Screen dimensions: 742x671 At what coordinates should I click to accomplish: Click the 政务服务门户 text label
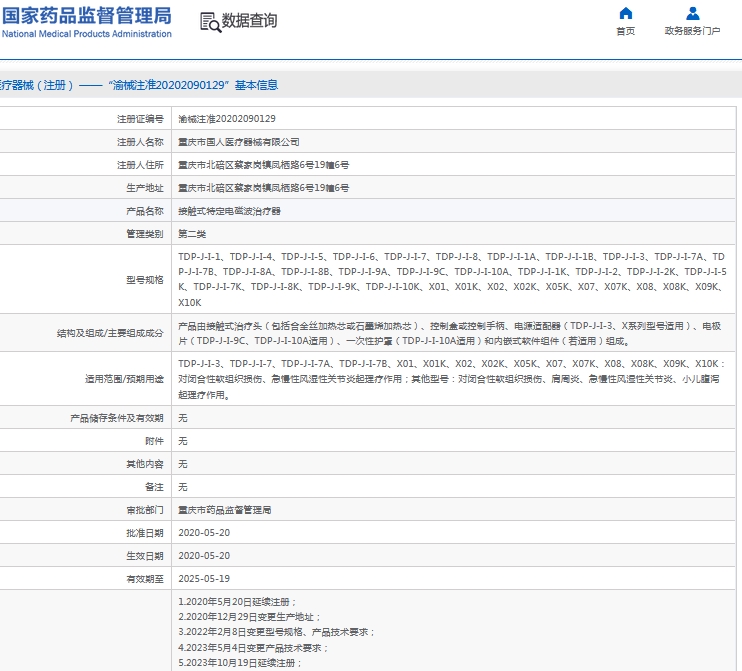pyautogui.click(x=692, y=31)
